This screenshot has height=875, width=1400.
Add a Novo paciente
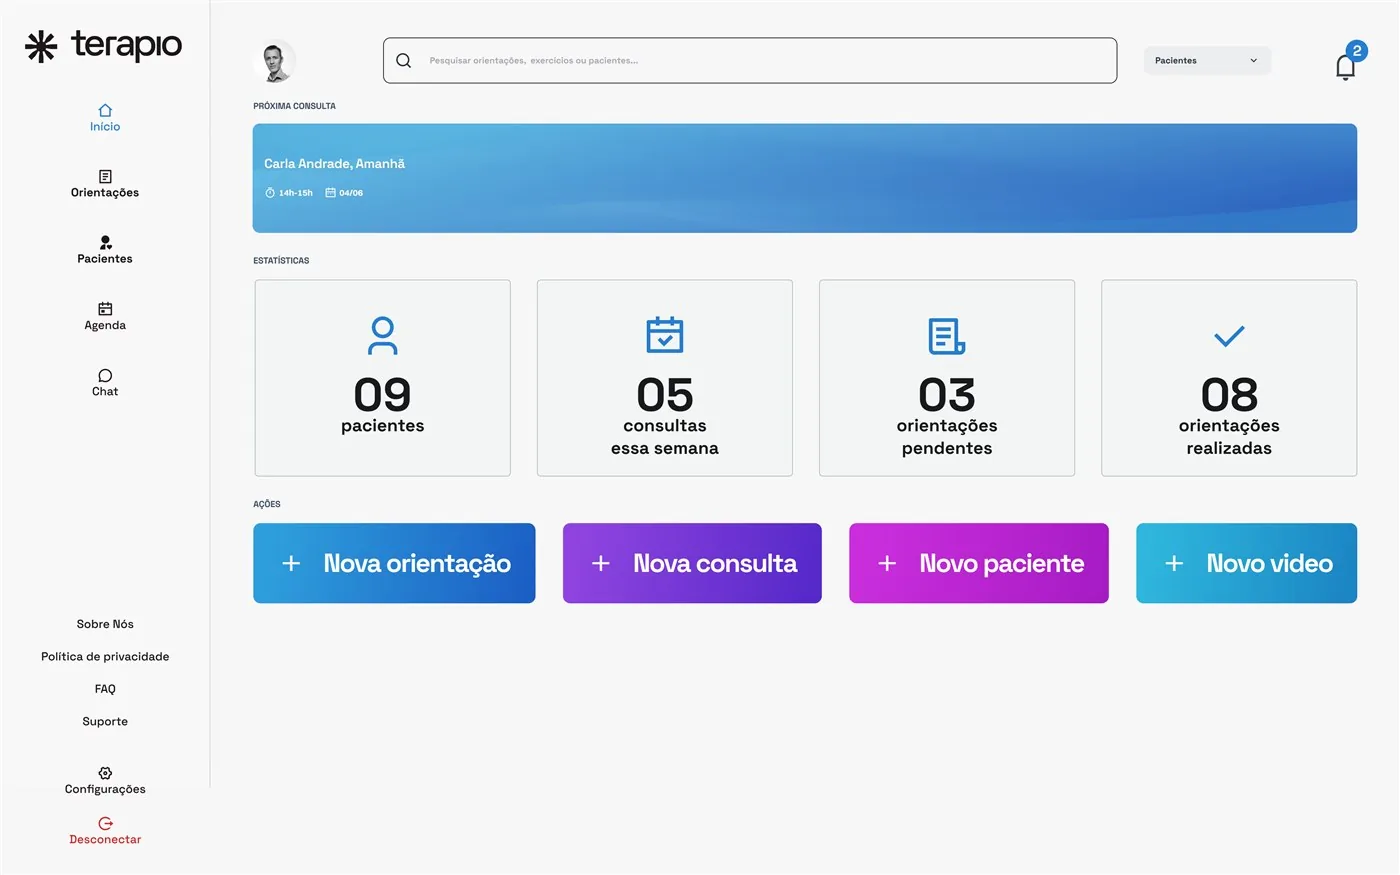point(979,563)
